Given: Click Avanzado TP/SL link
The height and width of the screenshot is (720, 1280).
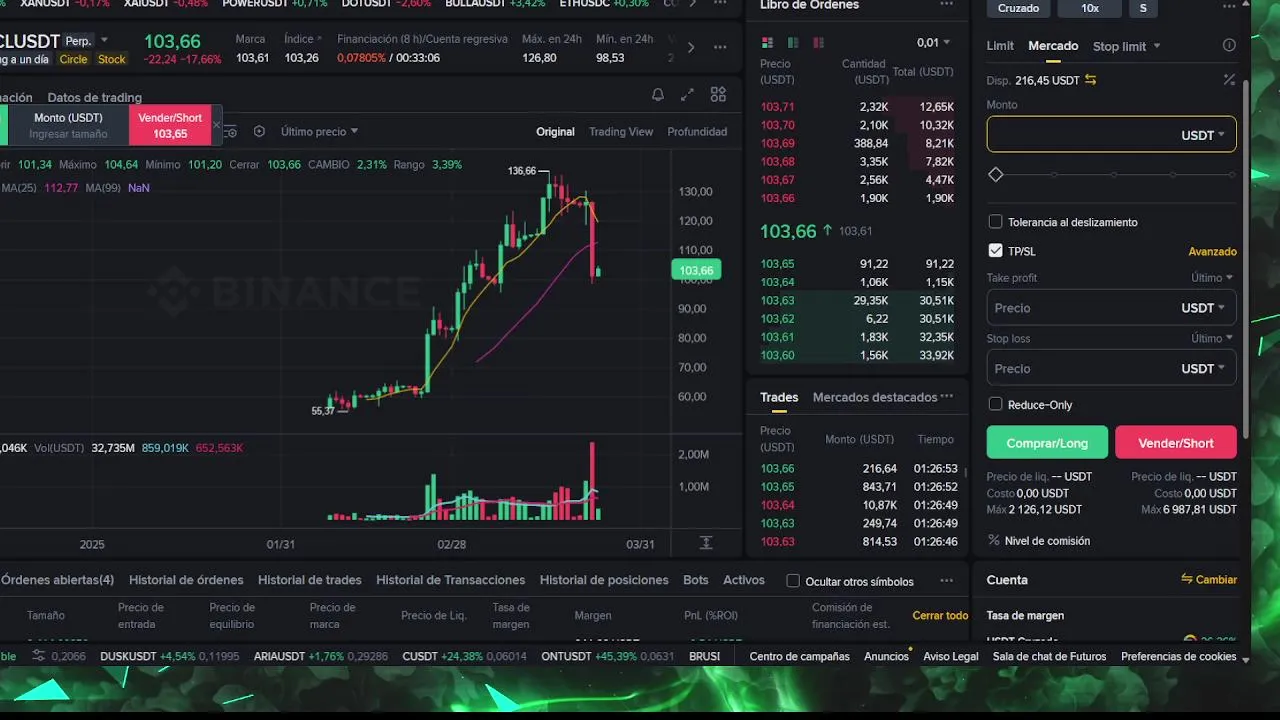Looking at the screenshot, I should click(x=1212, y=251).
